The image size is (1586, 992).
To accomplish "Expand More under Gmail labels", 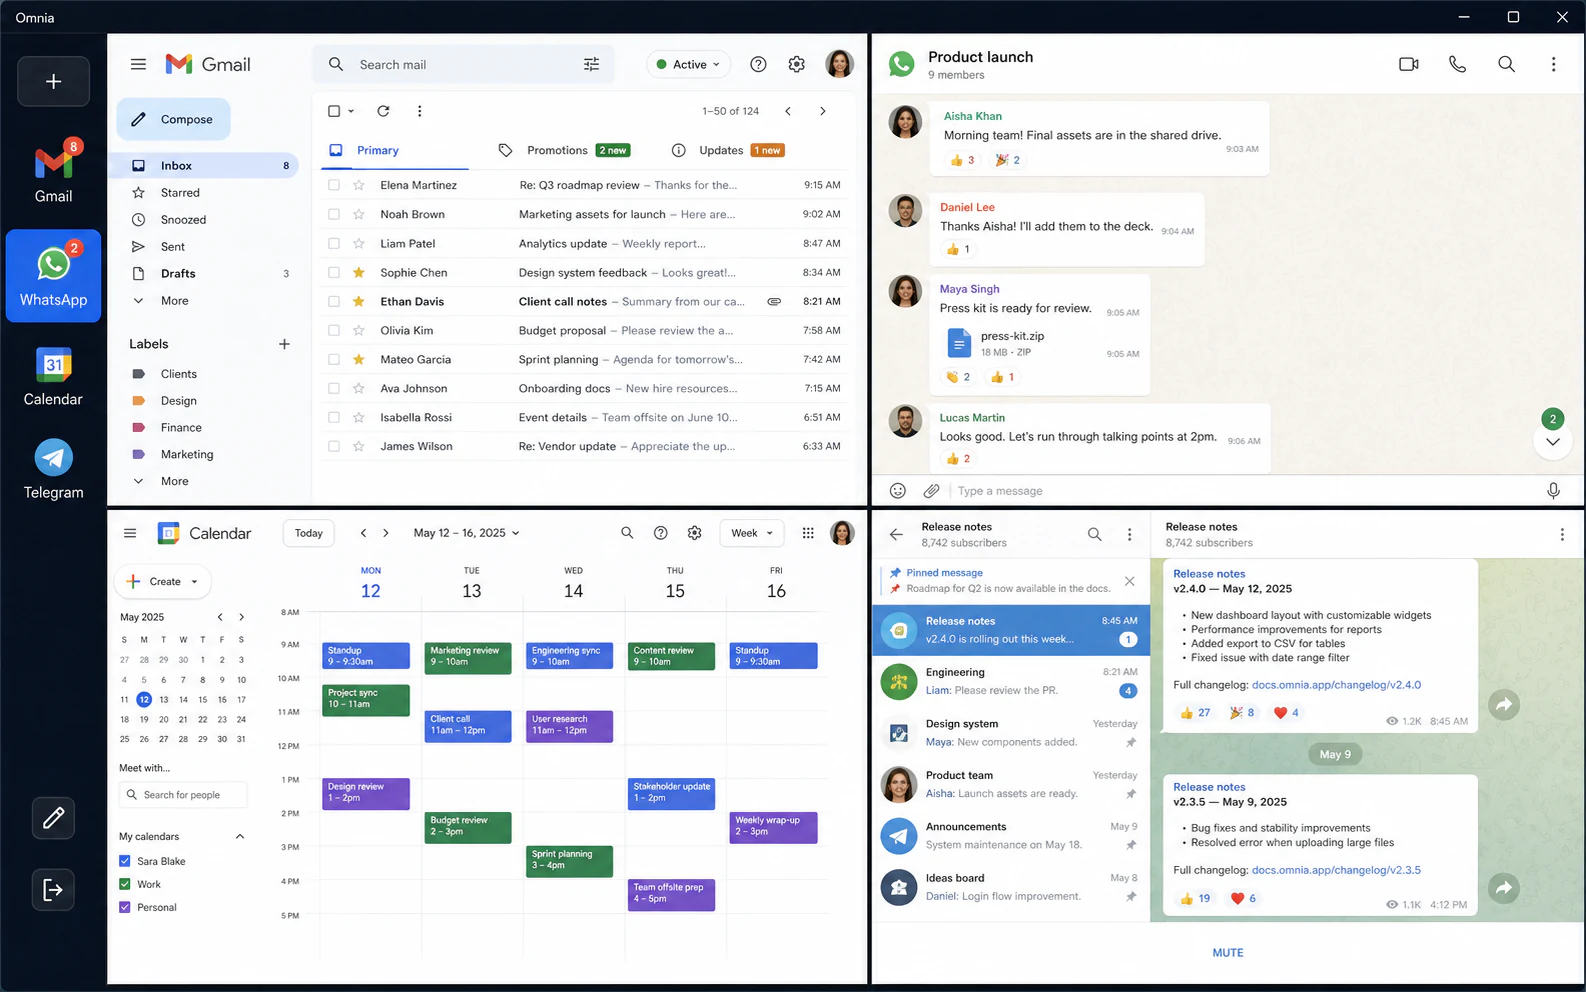I will click(174, 481).
